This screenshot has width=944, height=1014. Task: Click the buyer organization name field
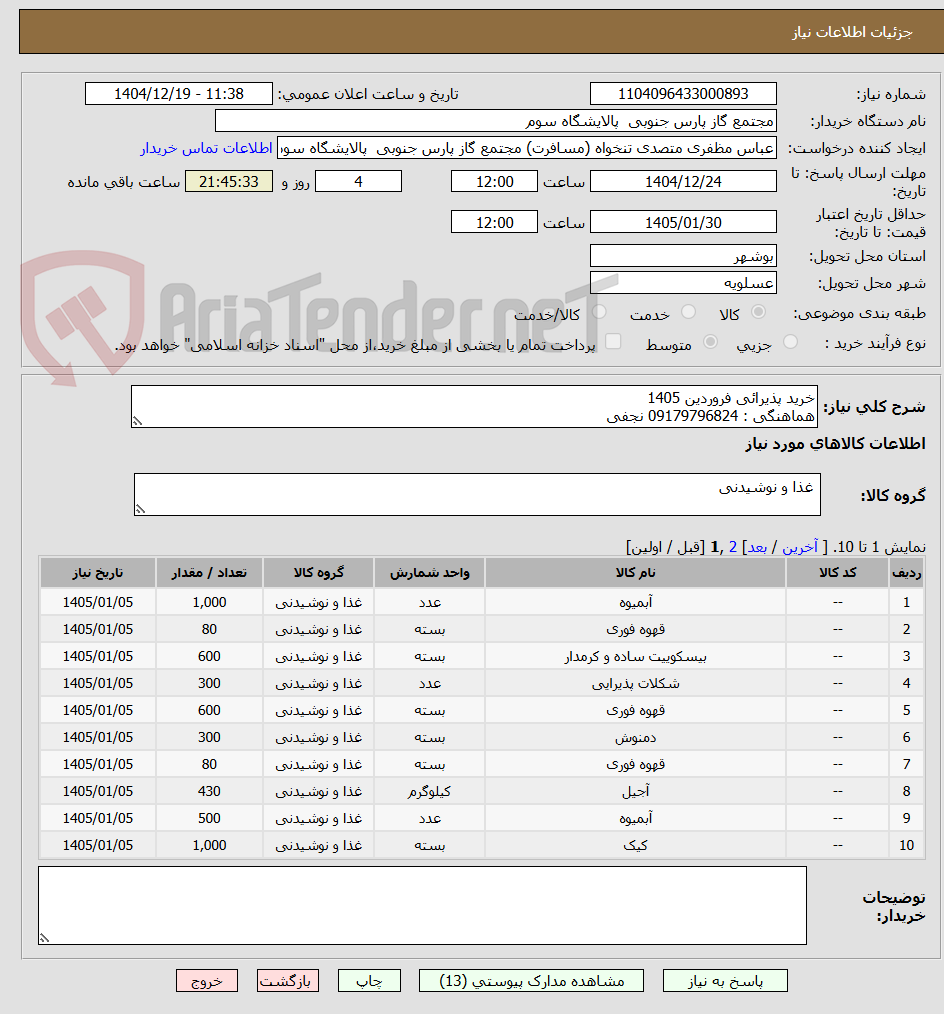(x=495, y=121)
